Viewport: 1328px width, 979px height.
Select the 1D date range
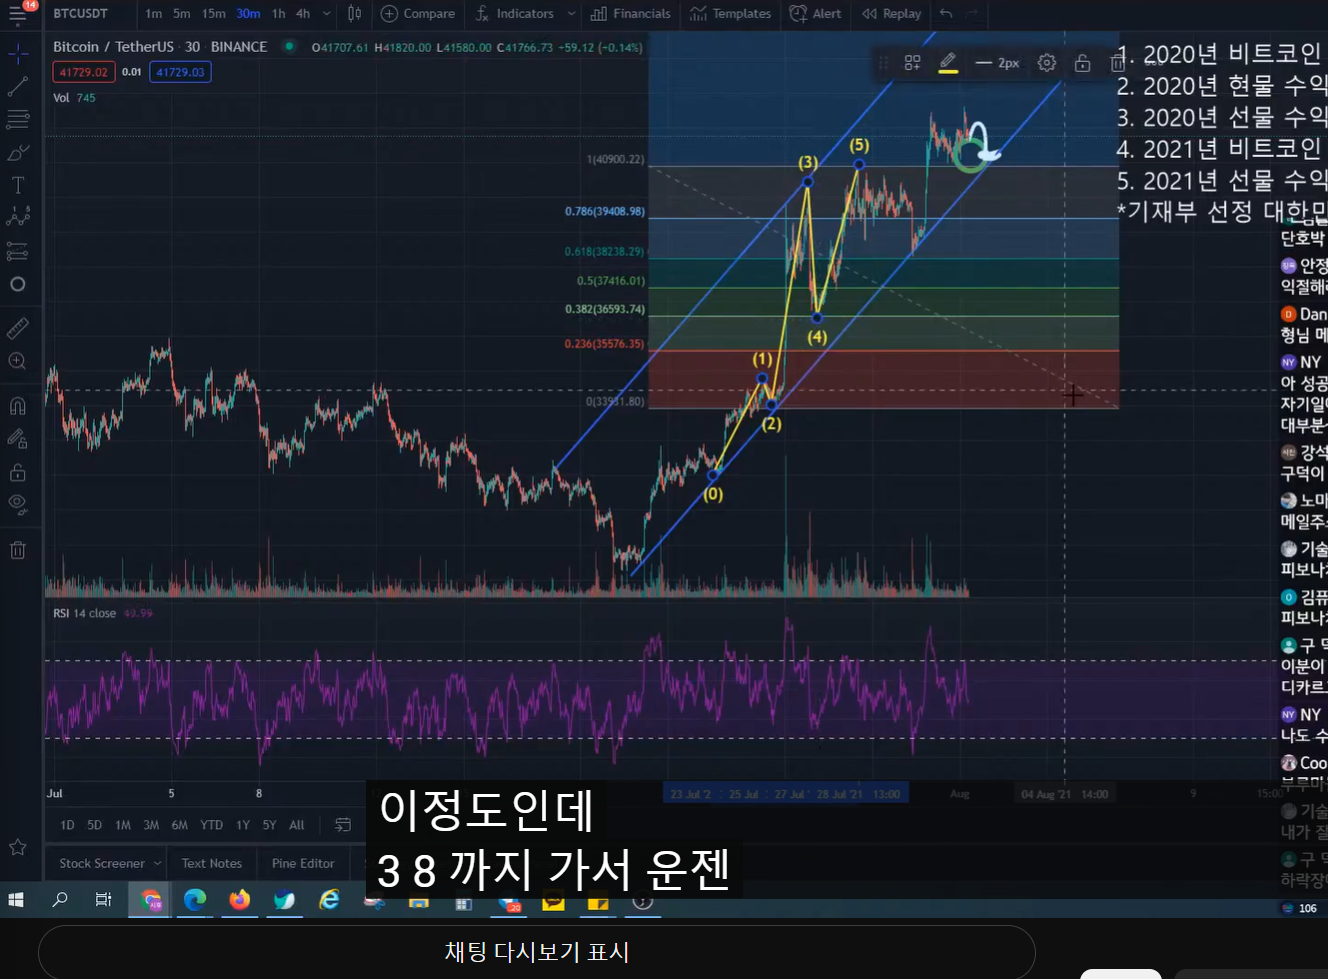point(67,825)
